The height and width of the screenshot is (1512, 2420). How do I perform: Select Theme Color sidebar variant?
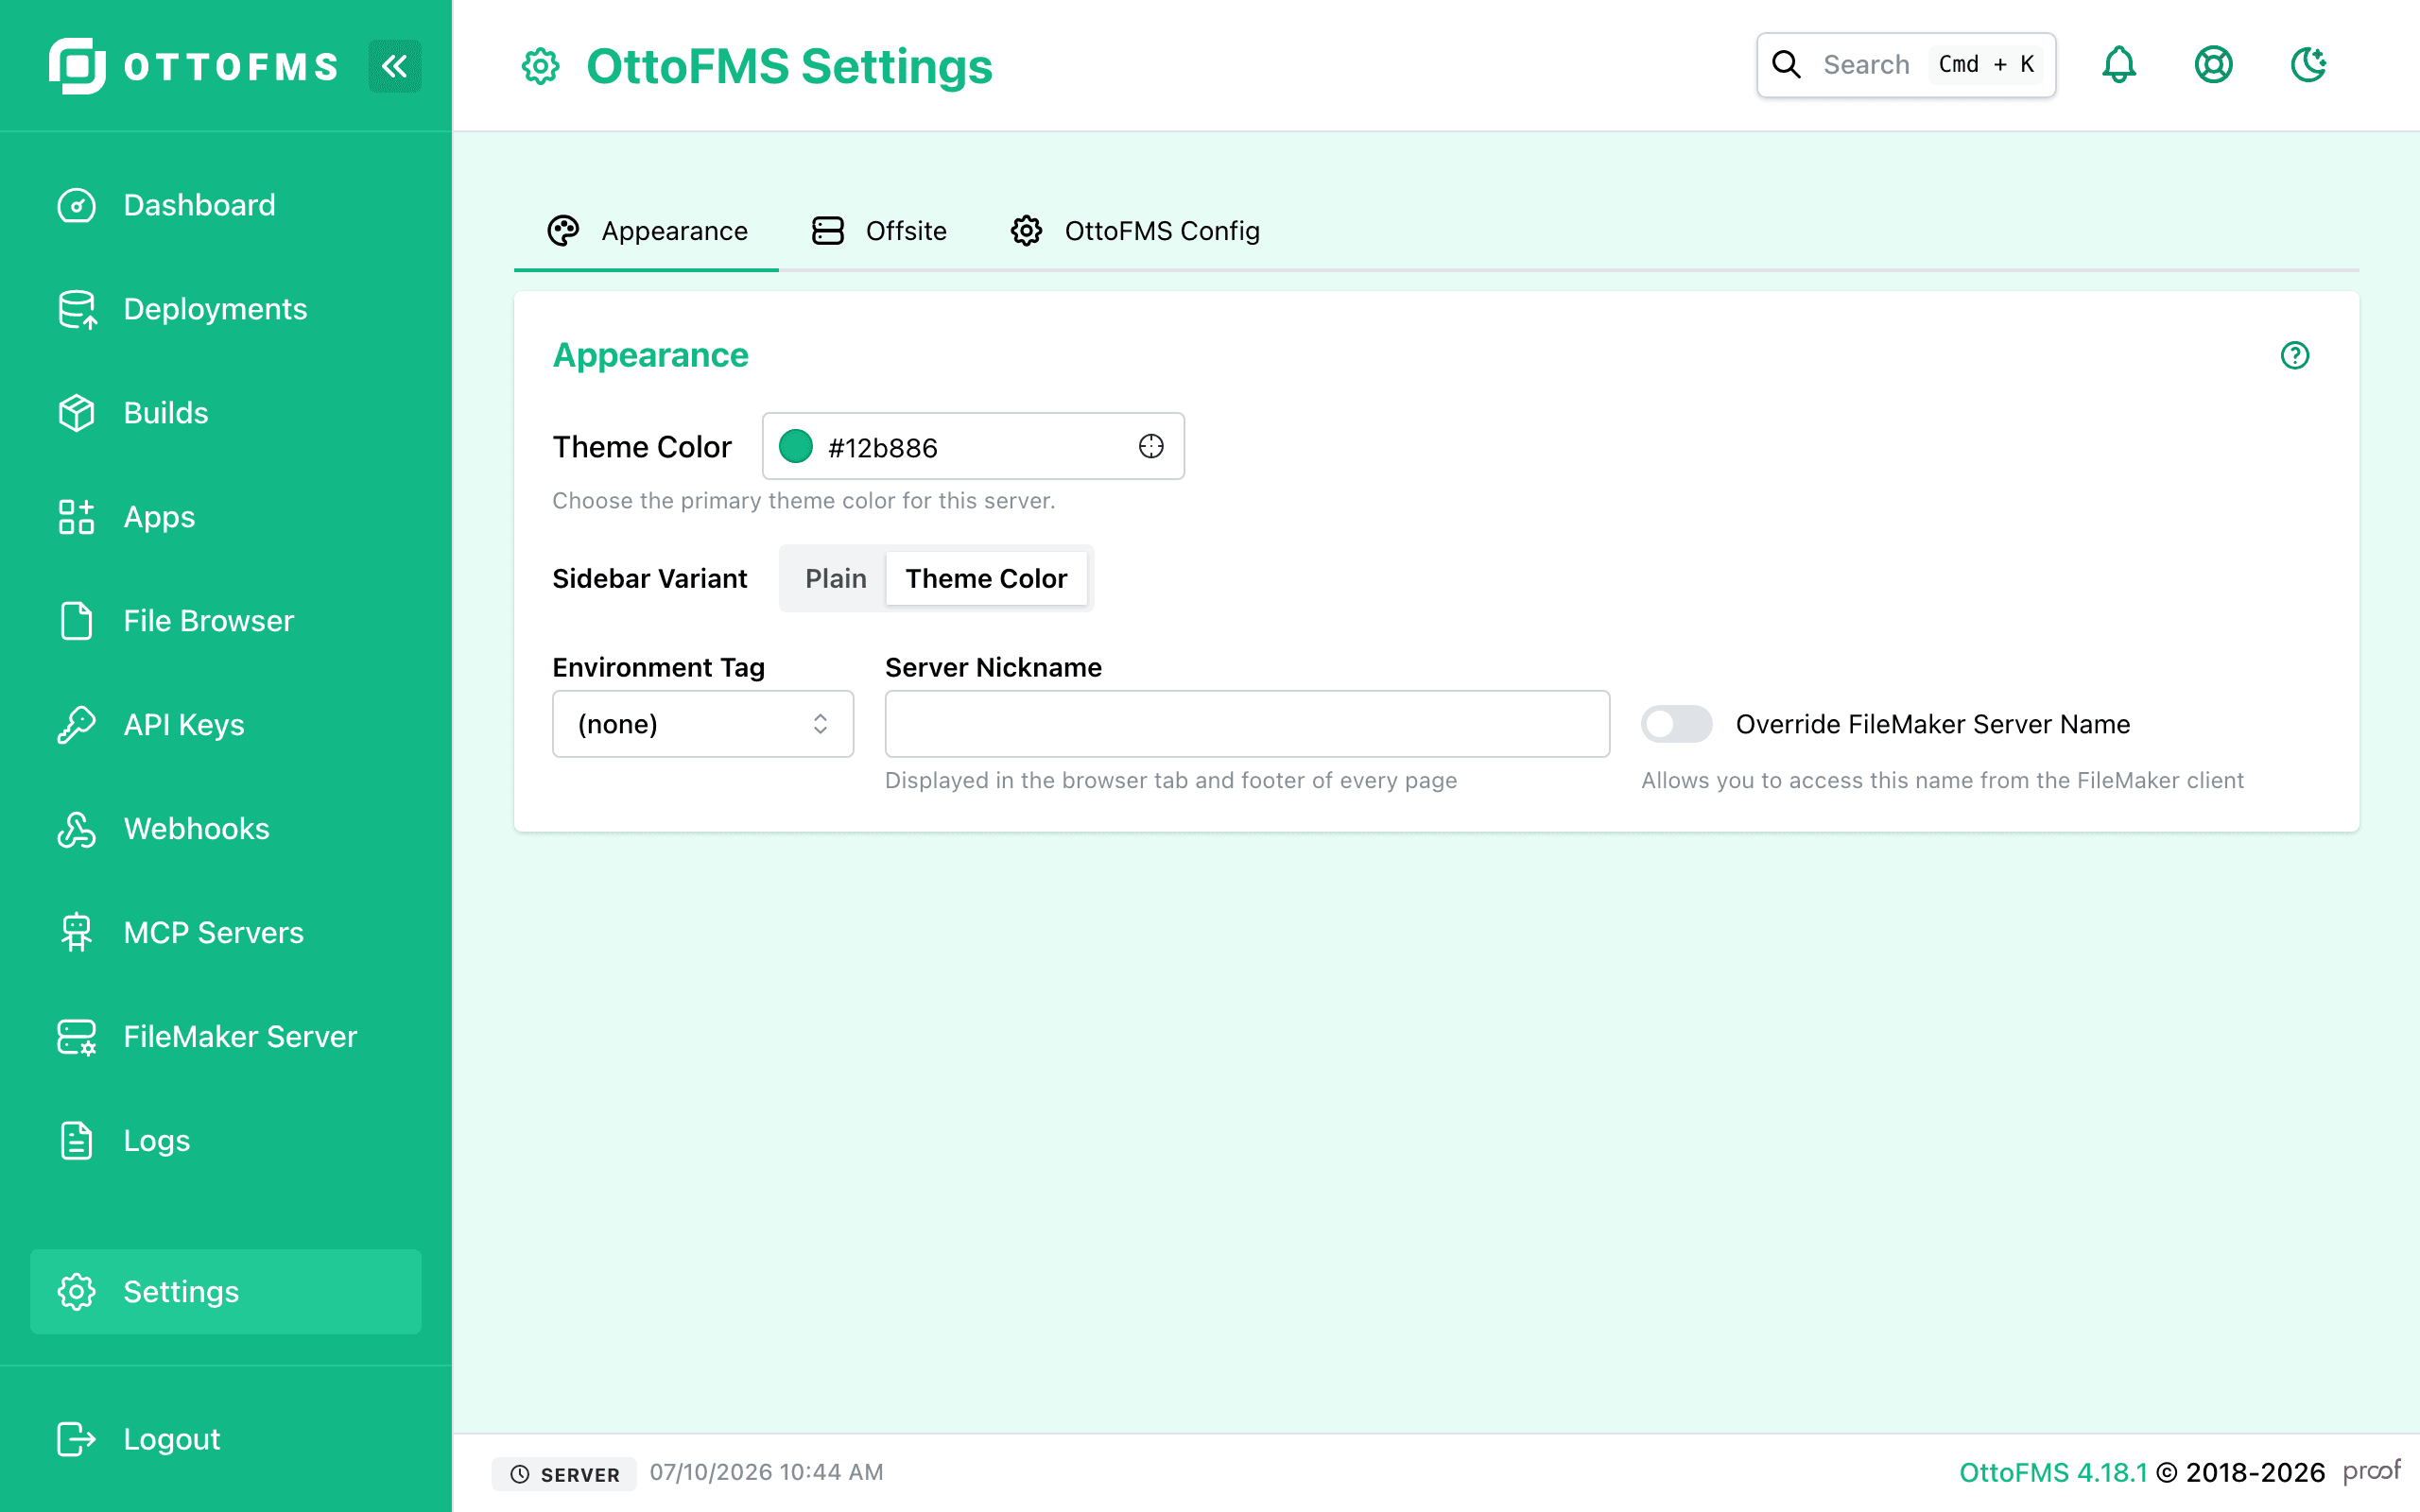tap(986, 578)
